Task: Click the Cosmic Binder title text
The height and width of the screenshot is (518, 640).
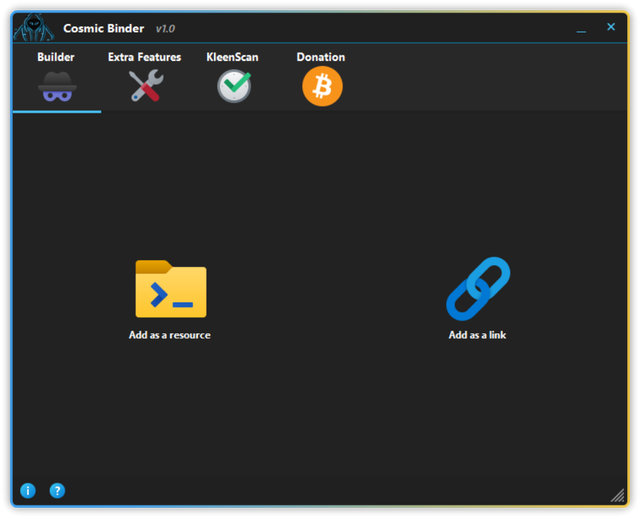Action: coord(103,28)
